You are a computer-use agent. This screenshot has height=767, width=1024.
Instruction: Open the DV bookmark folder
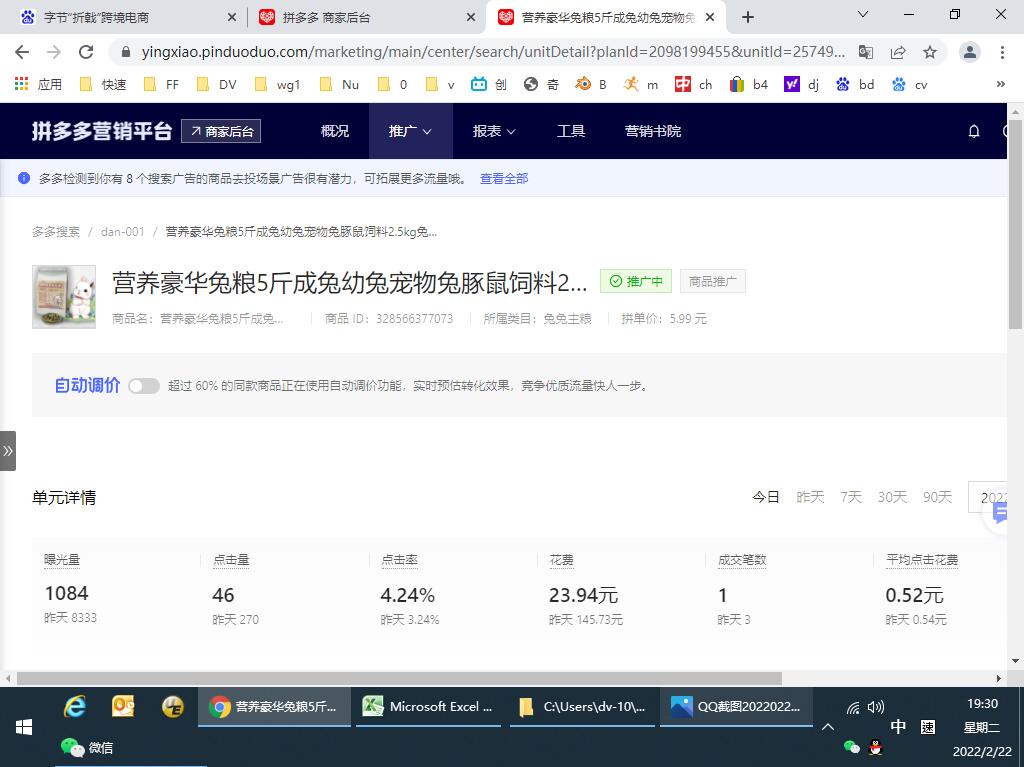tap(217, 84)
